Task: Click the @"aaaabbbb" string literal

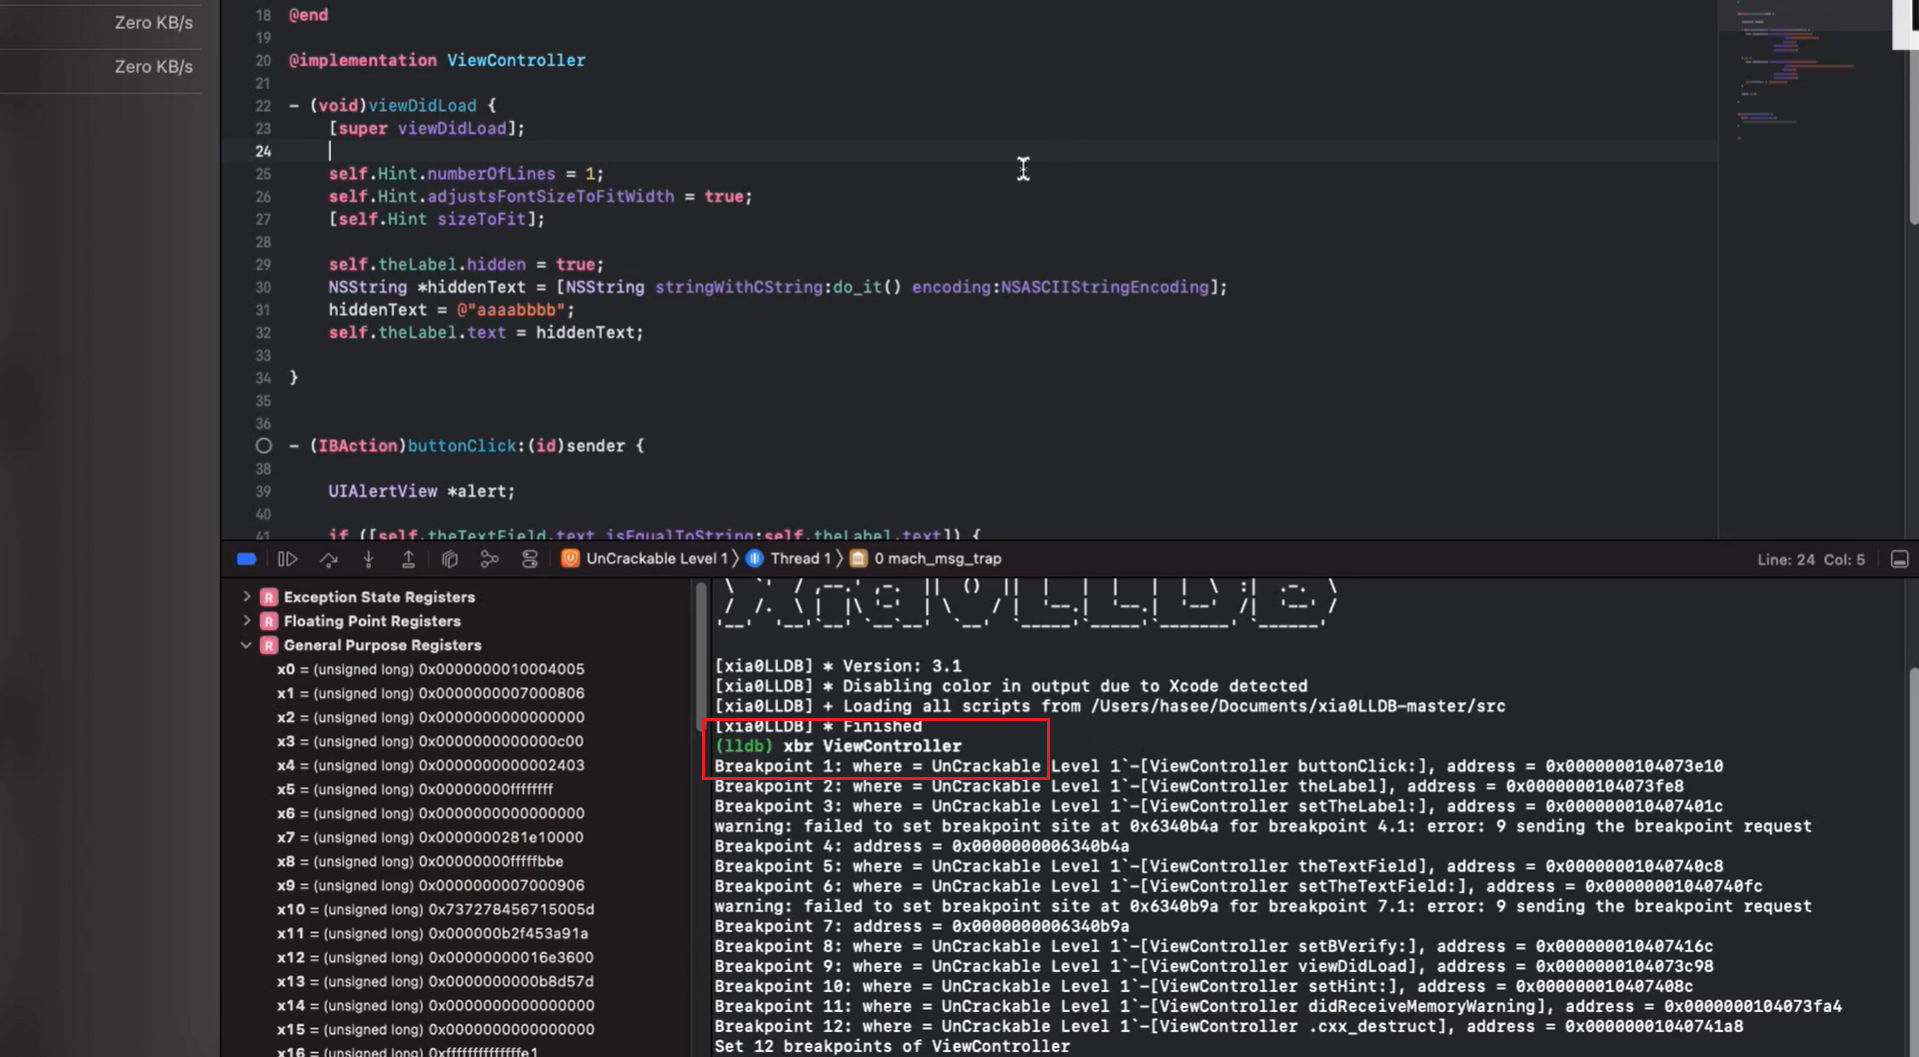Action: (511, 310)
